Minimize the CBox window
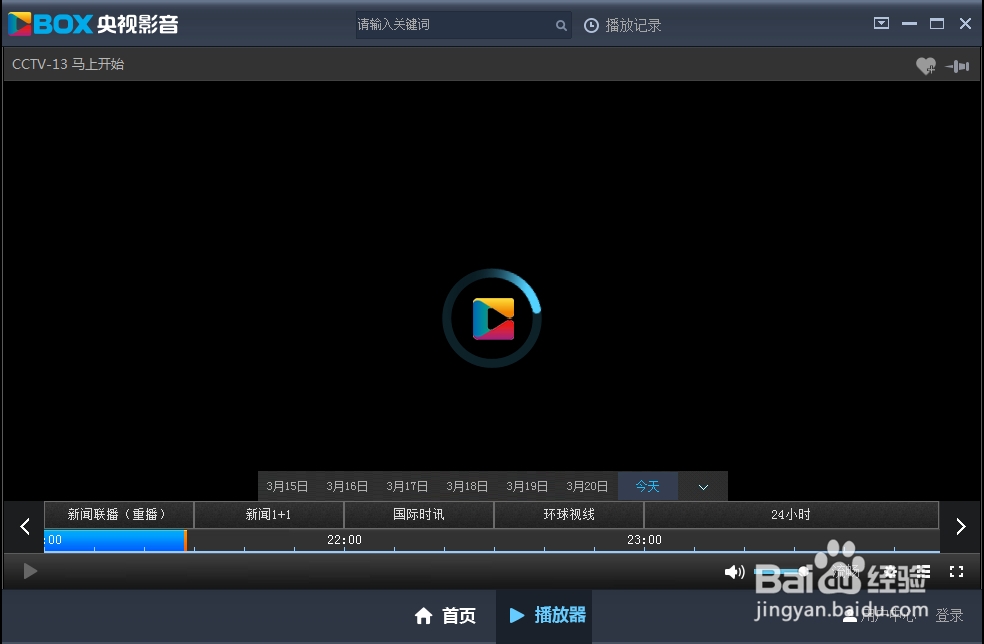984x644 pixels. click(x=909, y=24)
